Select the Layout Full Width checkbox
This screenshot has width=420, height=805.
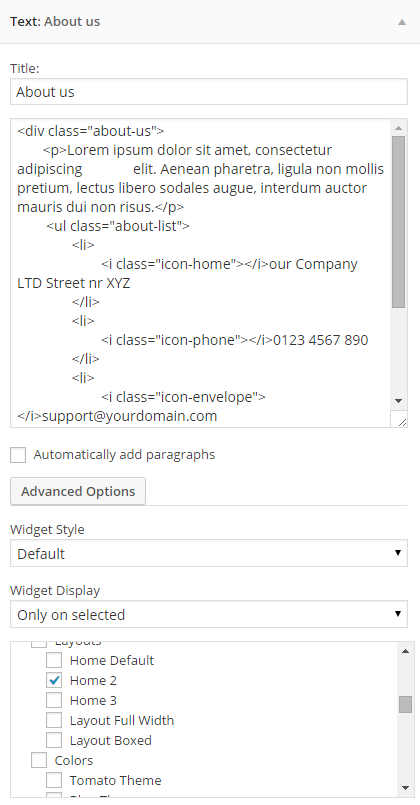(54, 720)
